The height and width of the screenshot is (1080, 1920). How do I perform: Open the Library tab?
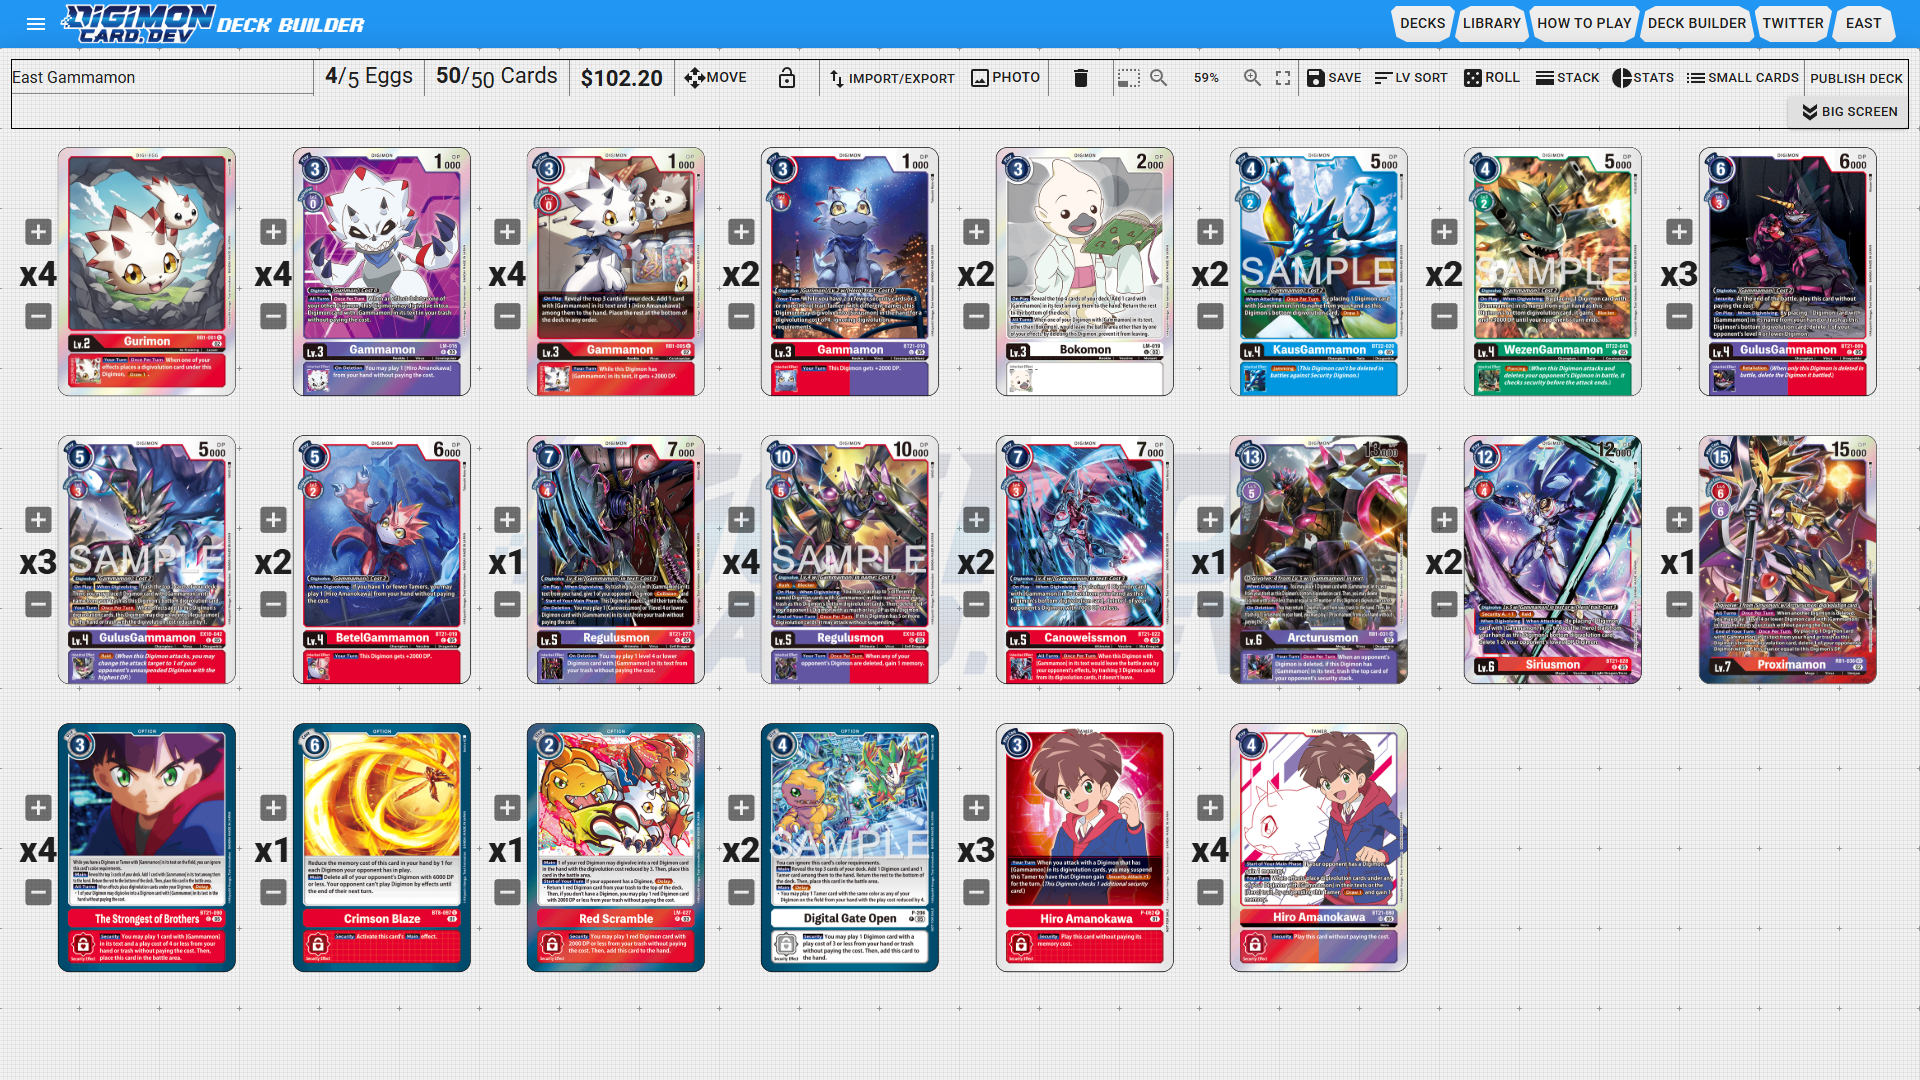[x=1491, y=23]
